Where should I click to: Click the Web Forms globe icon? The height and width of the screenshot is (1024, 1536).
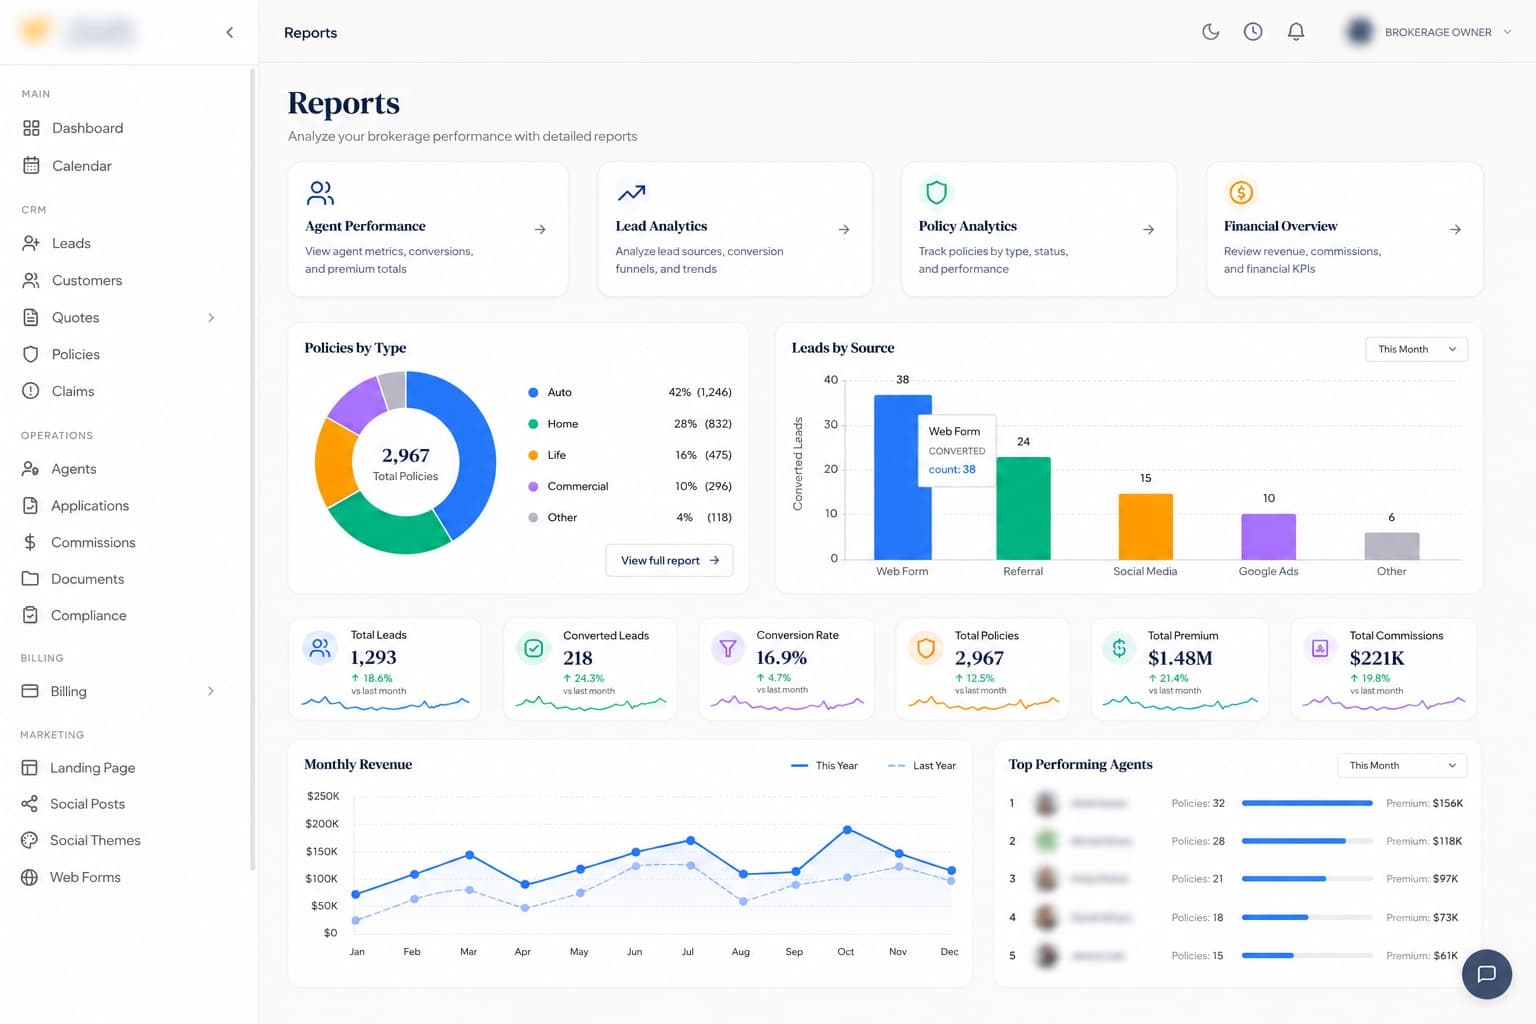30,877
